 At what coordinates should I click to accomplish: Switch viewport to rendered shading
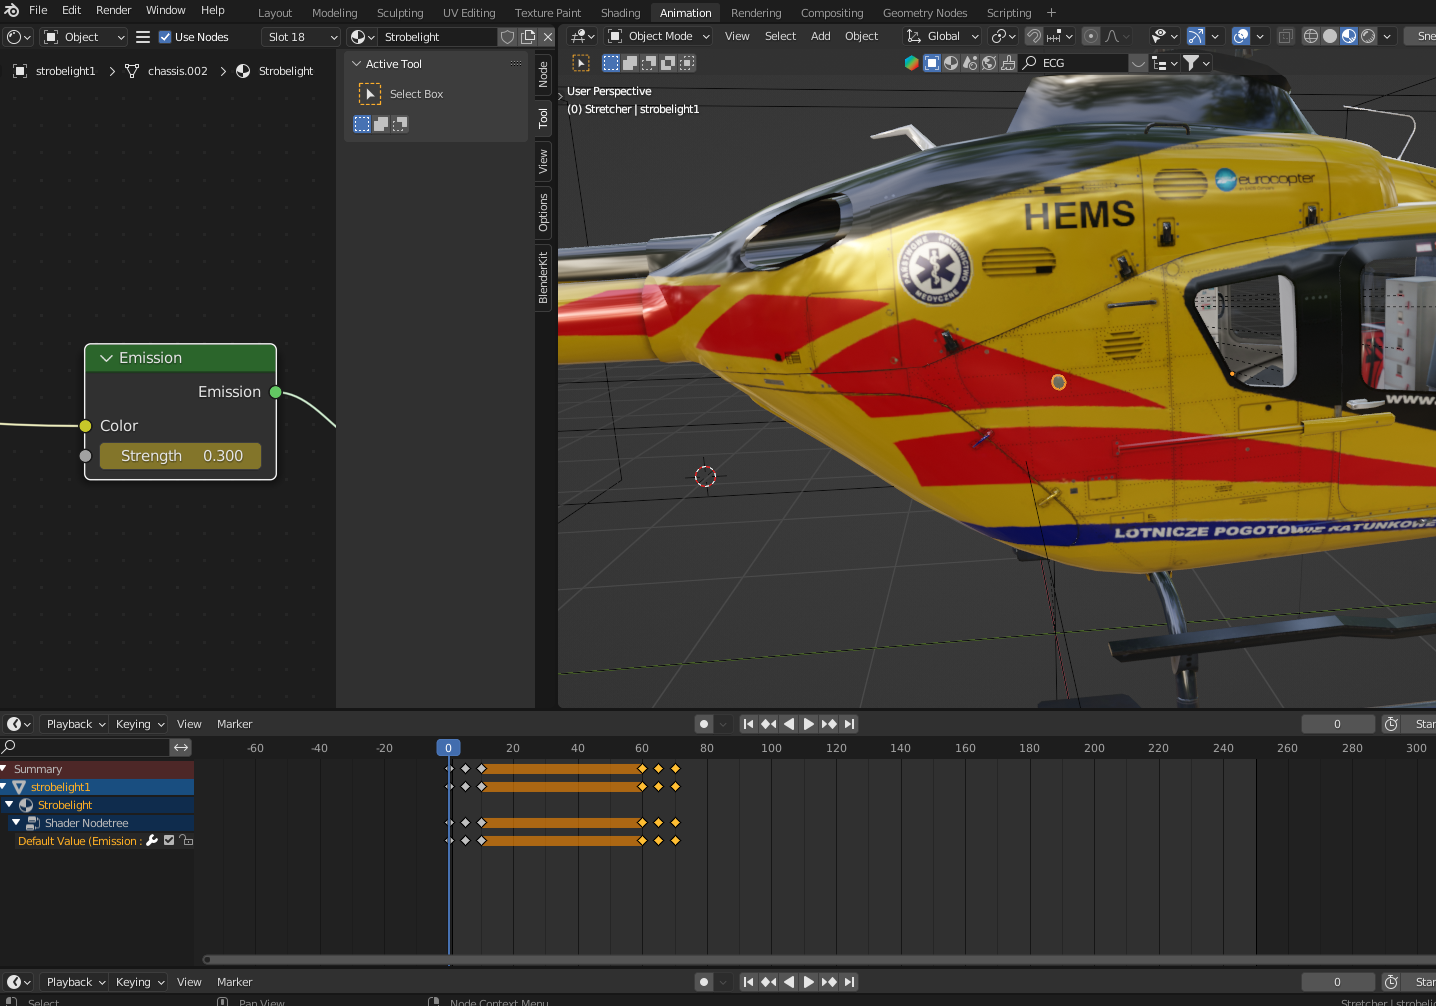point(1368,36)
